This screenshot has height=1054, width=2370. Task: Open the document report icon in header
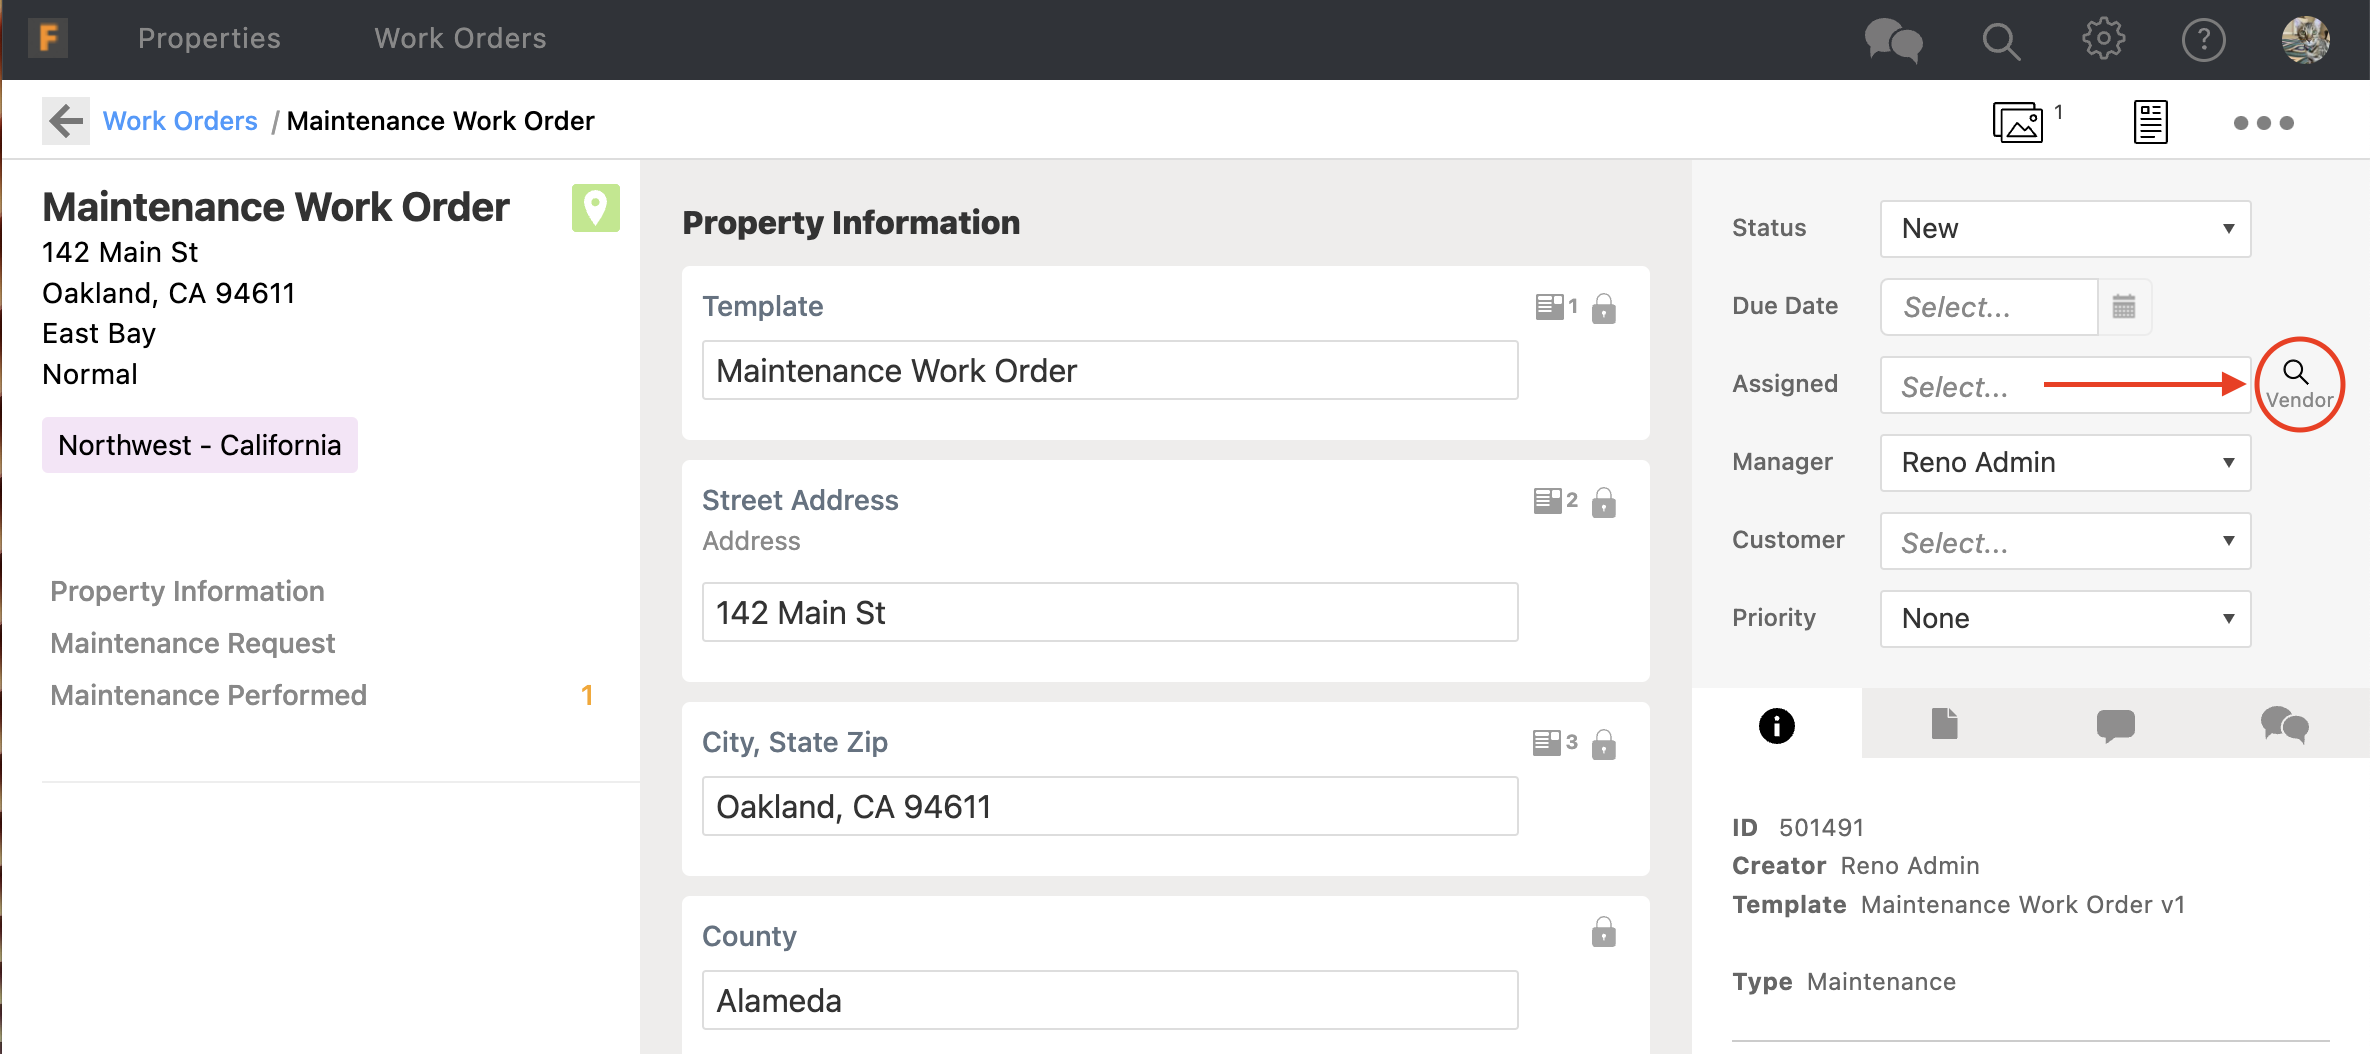click(x=2150, y=123)
